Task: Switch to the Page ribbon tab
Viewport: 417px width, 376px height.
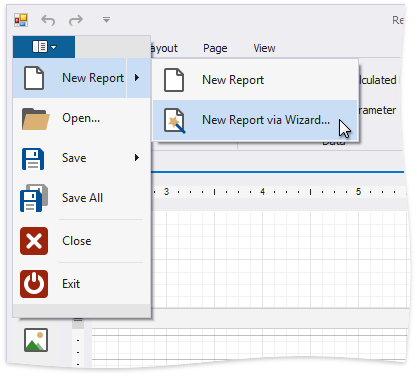Action: point(215,48)
